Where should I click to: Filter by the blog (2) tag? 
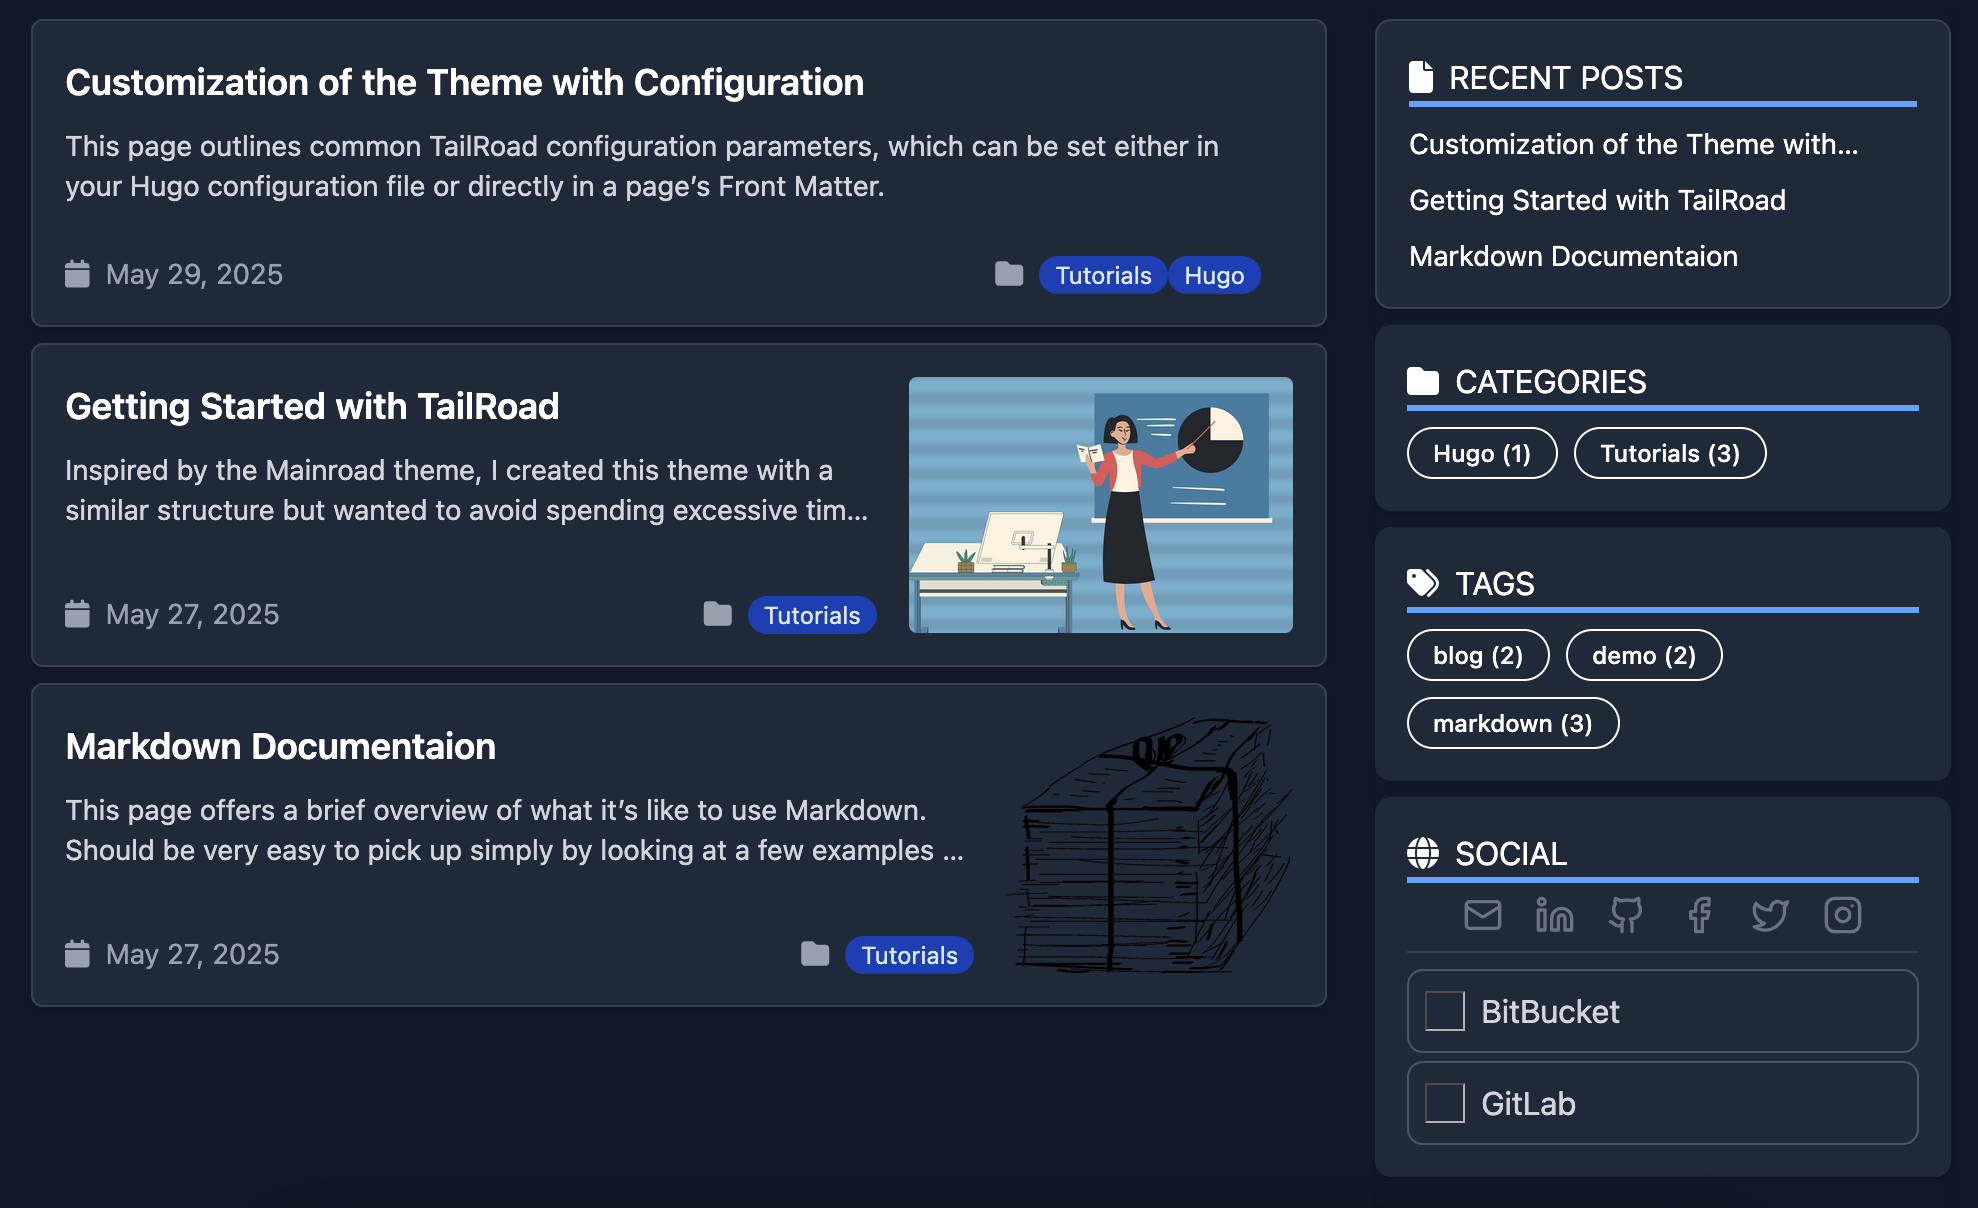[1477, 656]
